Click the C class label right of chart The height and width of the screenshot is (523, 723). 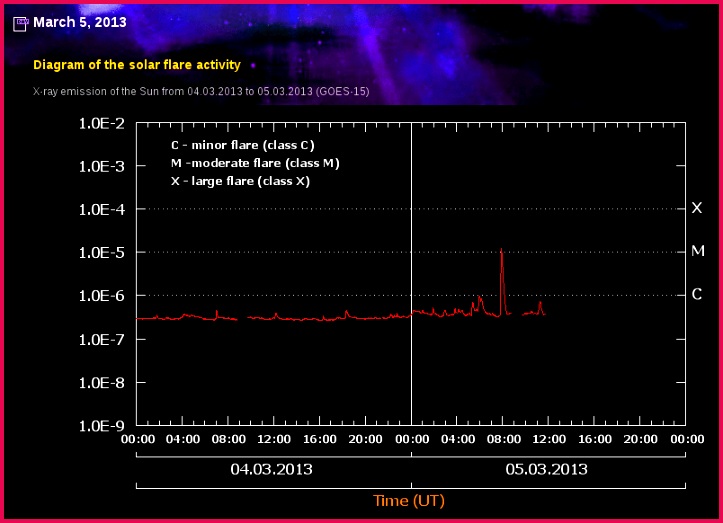point(697,294)
